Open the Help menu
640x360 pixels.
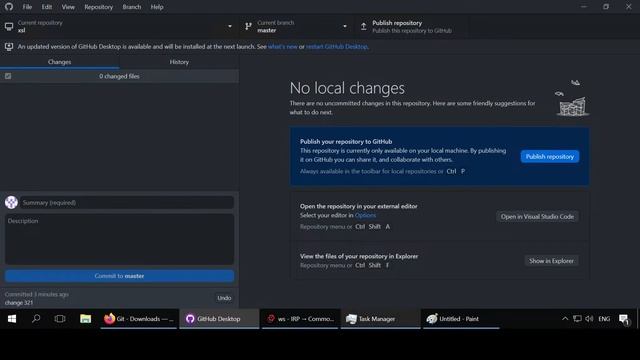pyautogui.click(x=157, y=7)
